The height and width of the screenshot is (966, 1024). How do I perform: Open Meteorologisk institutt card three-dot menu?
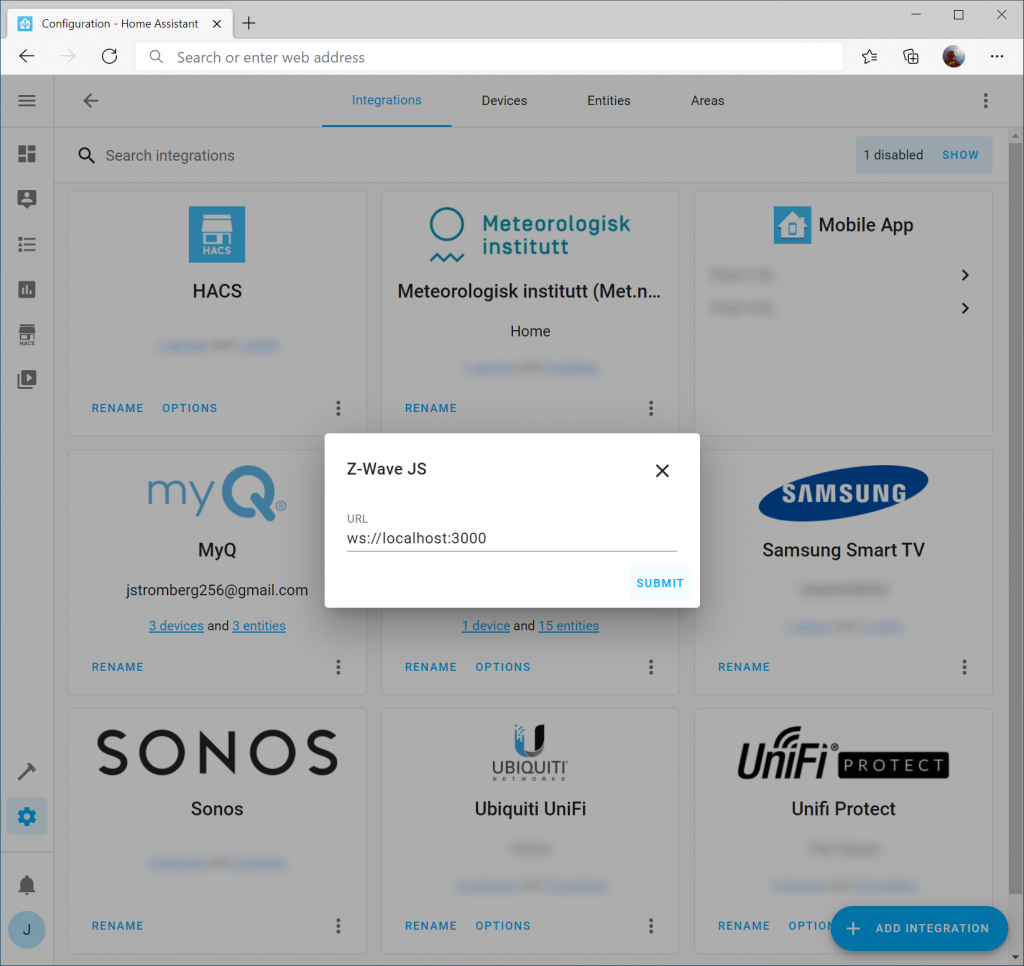pos(651,408)
